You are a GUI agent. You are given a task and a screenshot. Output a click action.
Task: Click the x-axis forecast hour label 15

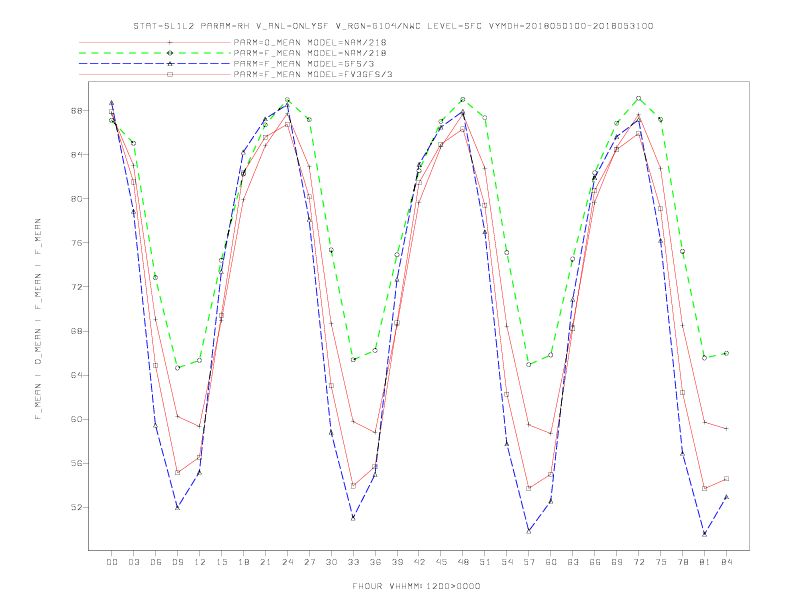pyautogui.click(x=221, y=562)
